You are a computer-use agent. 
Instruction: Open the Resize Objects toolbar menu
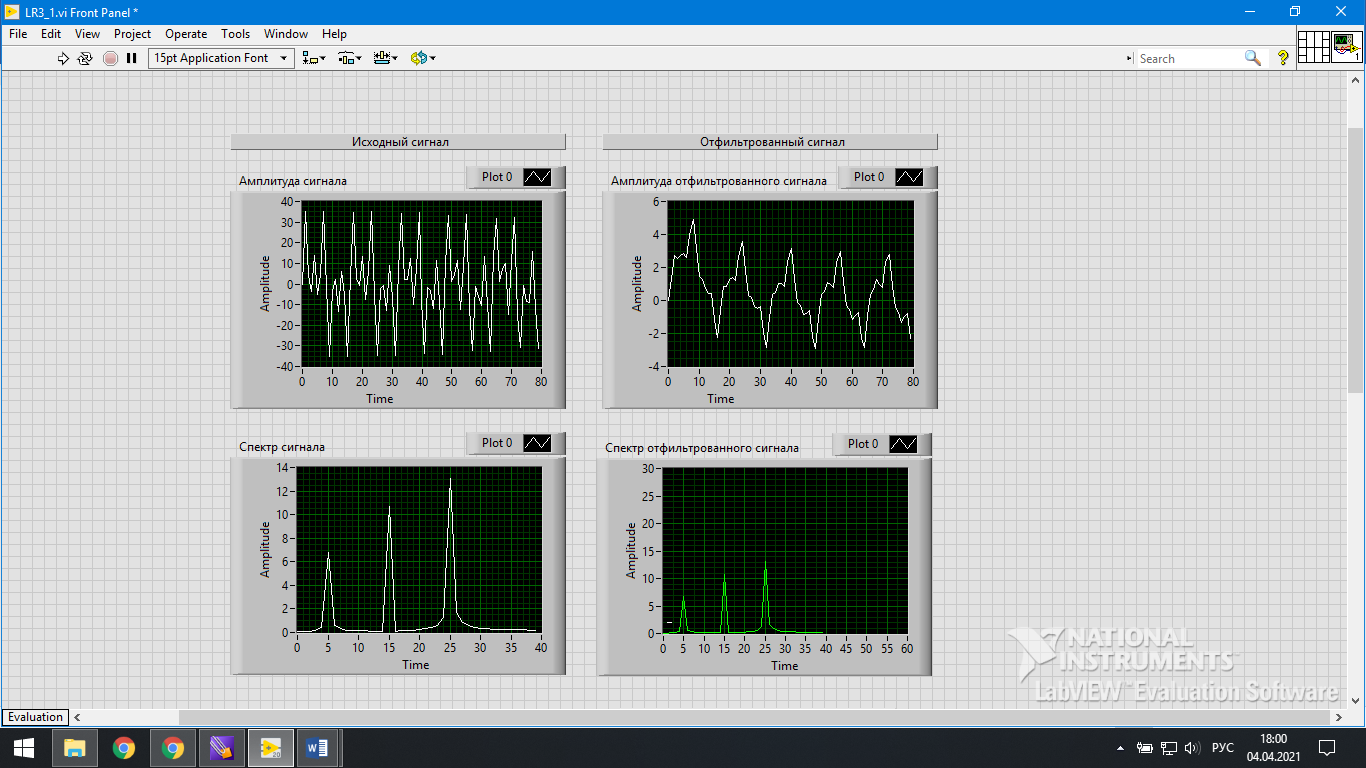point(385,58)
